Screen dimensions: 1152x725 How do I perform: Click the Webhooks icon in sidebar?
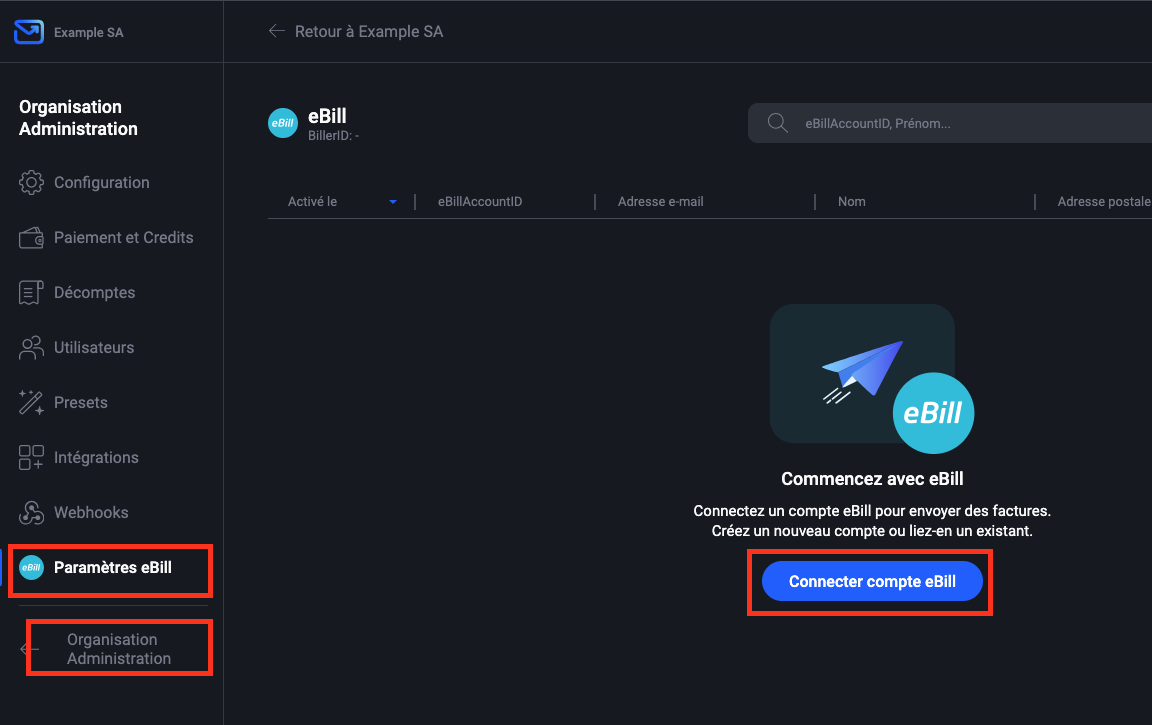[31, 512]
